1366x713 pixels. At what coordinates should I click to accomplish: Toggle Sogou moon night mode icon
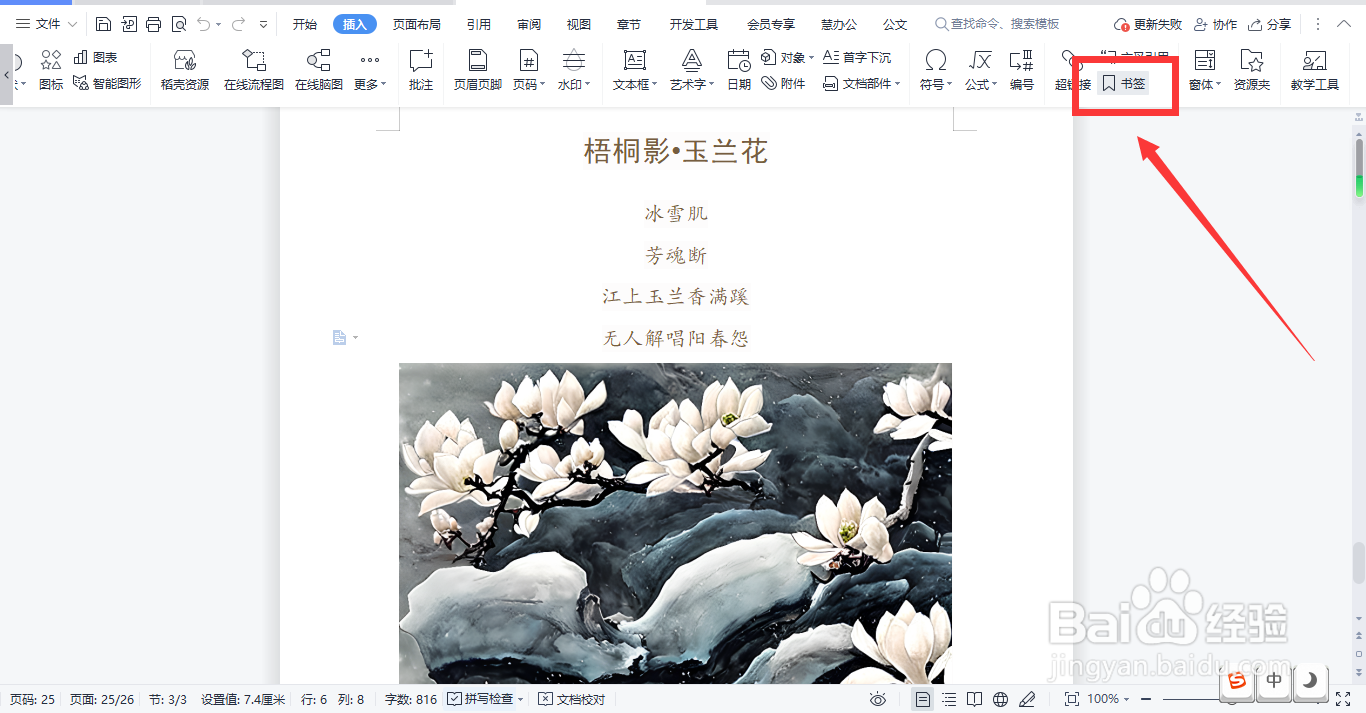(x=1310, y=681)
